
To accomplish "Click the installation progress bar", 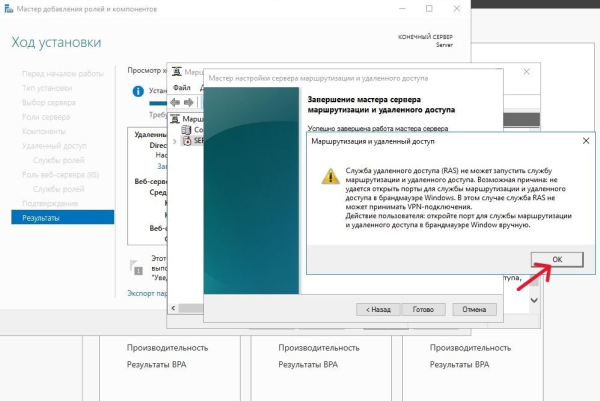I will pyautogui.click(x=157, y=103).
